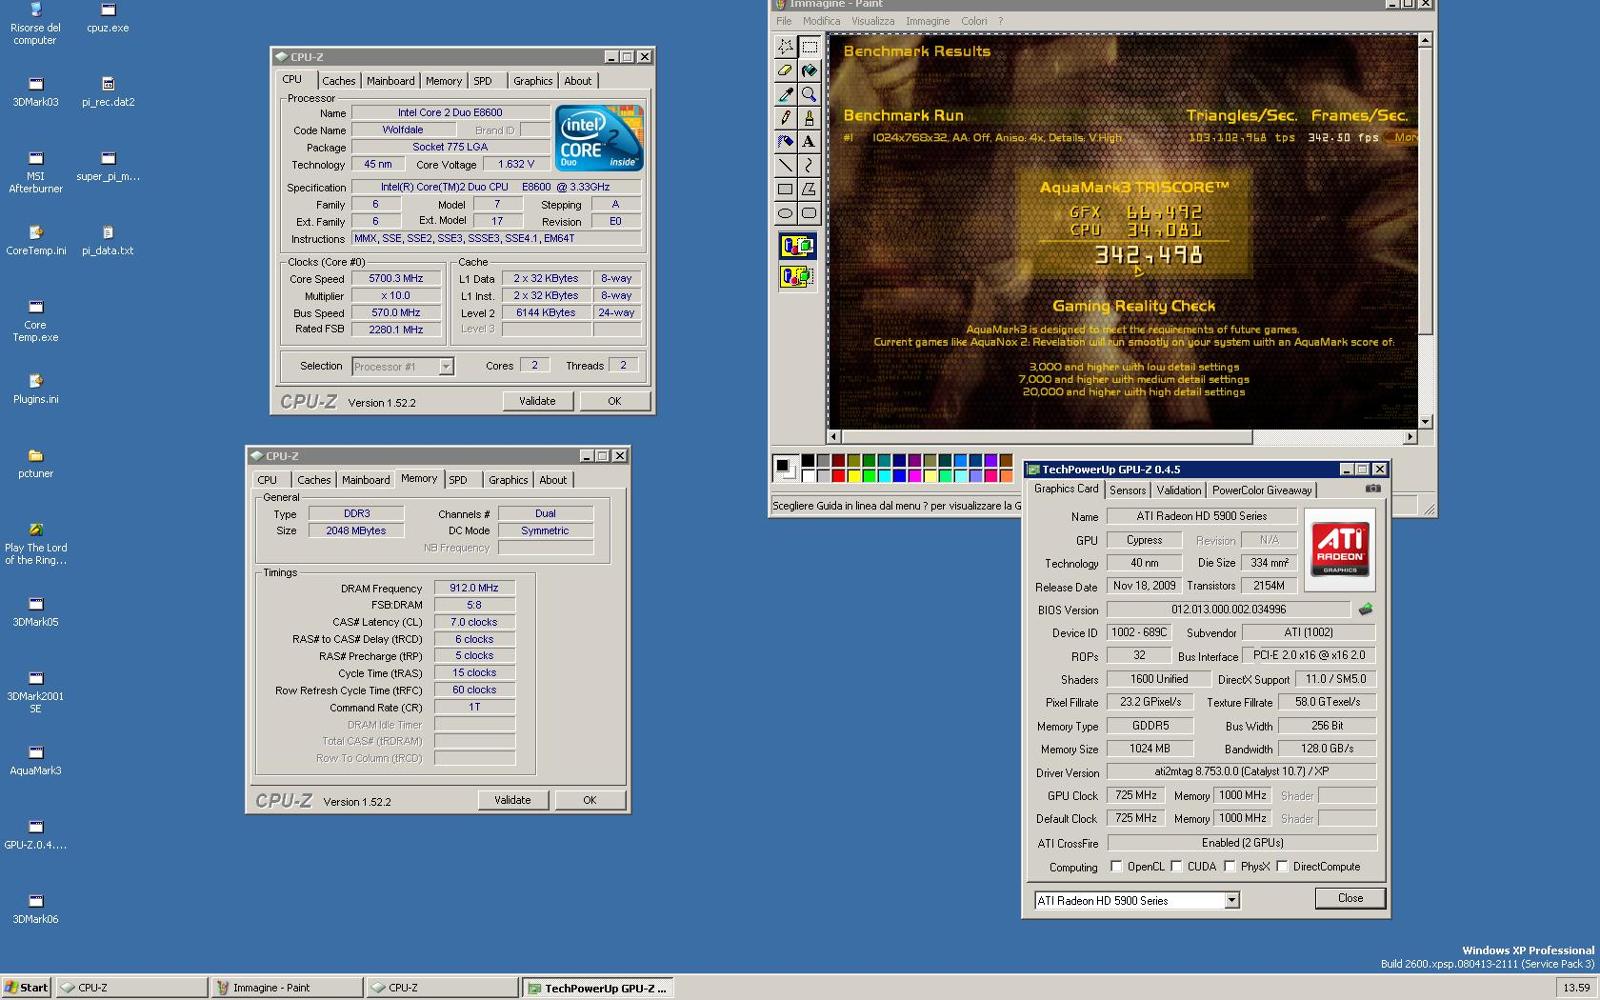Toggle the DirectCompute checkbox in GPU-Z
The image size is (1600, 1000).
click(x=1282, y=867)
